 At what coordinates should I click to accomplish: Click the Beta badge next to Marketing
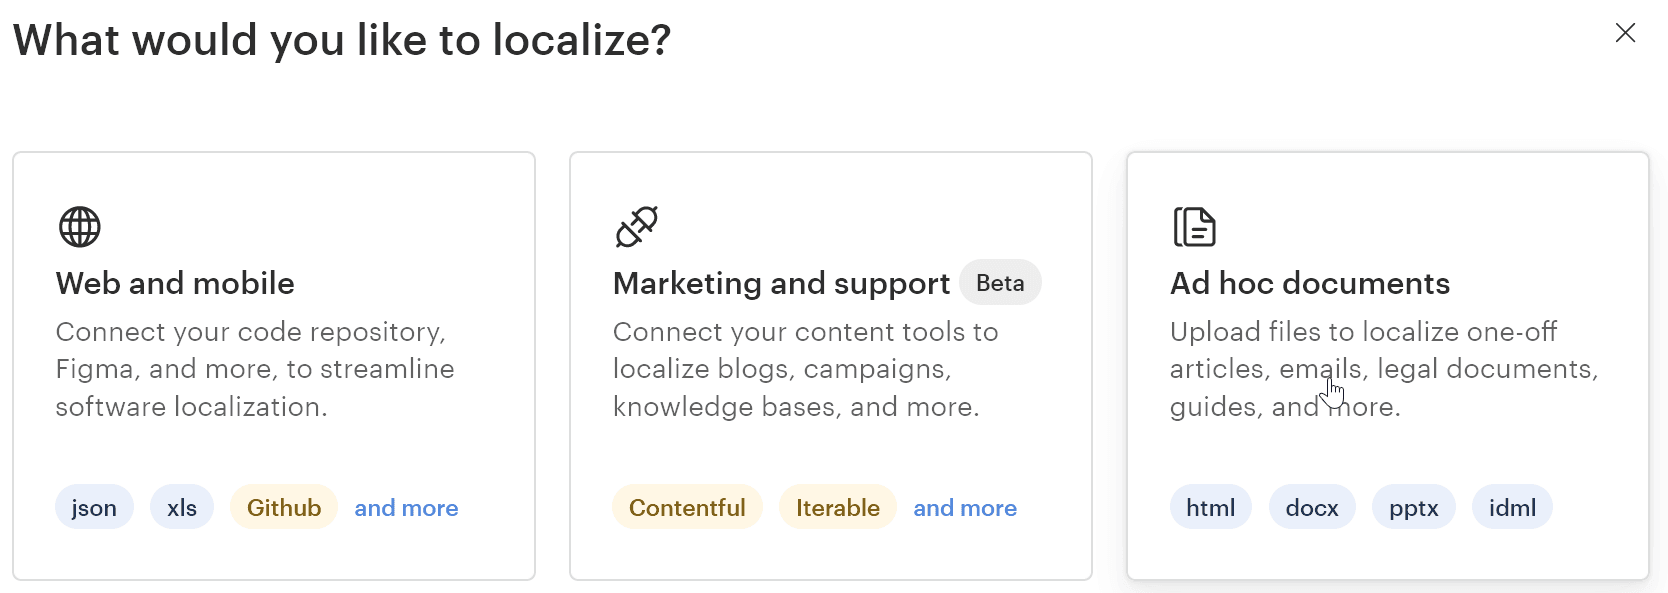point(1000,283)
